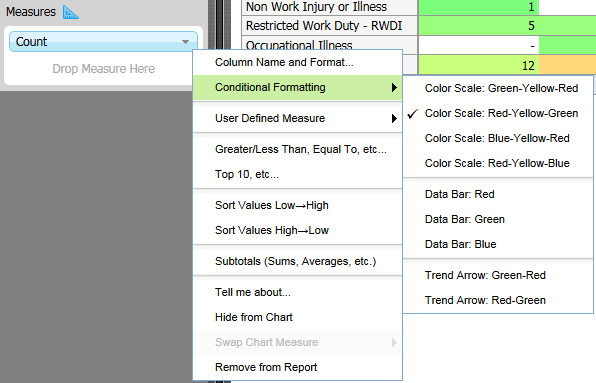Expand the Conditional Formatting submenu arrow
596x383 pixels.
pos(394,88)
